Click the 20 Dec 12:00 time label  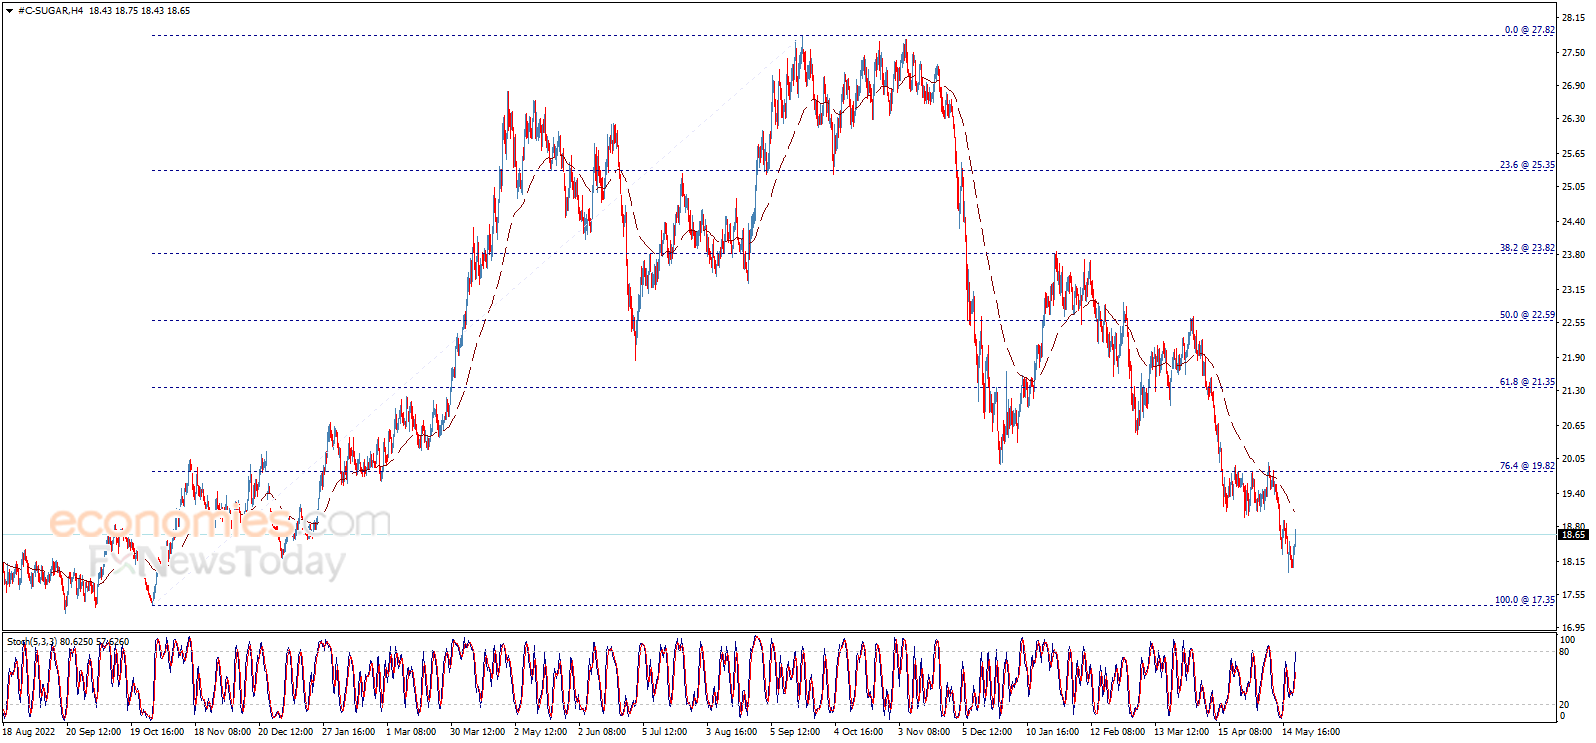tap(288, 731)
